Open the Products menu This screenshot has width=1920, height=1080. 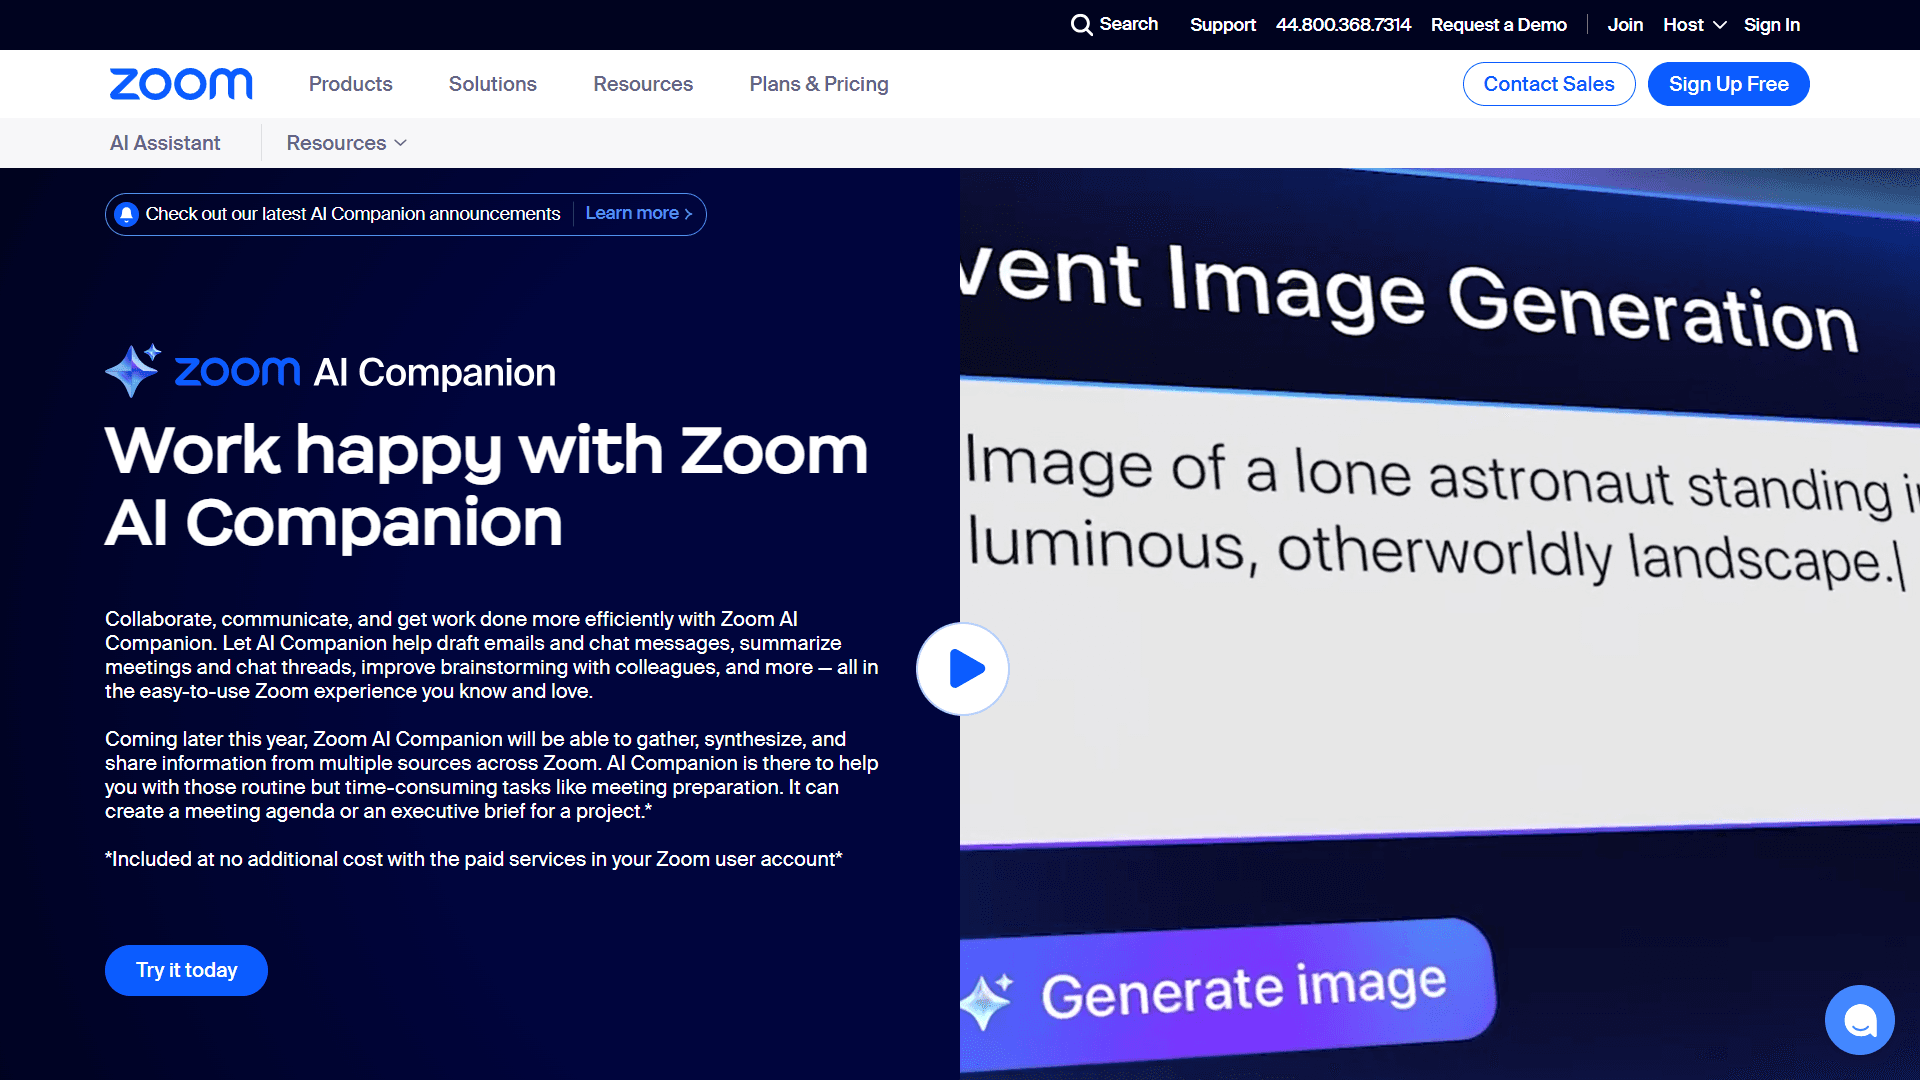point(350,84)
